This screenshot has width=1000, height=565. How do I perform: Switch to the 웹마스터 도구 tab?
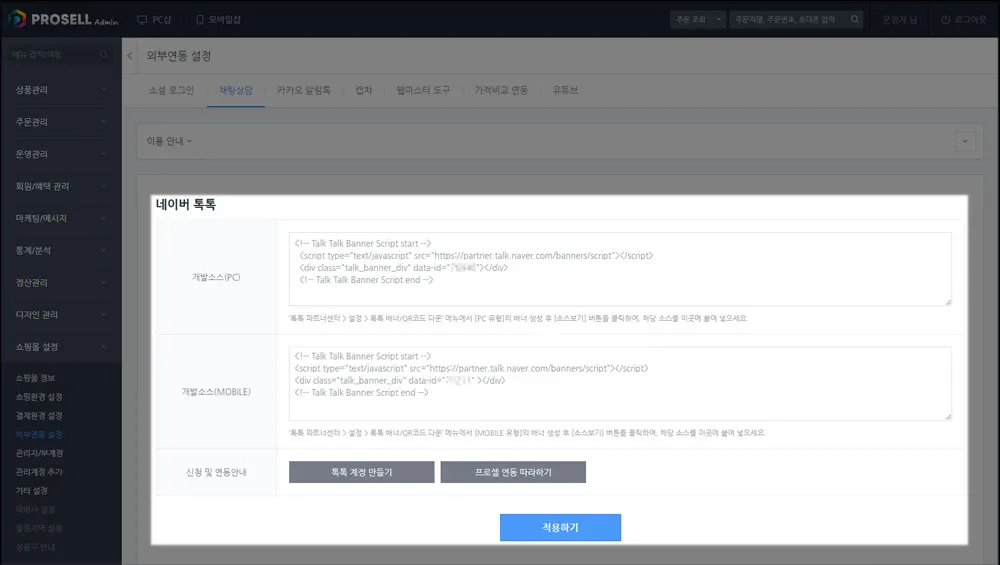pyautogui.click(x=423, y=91)
